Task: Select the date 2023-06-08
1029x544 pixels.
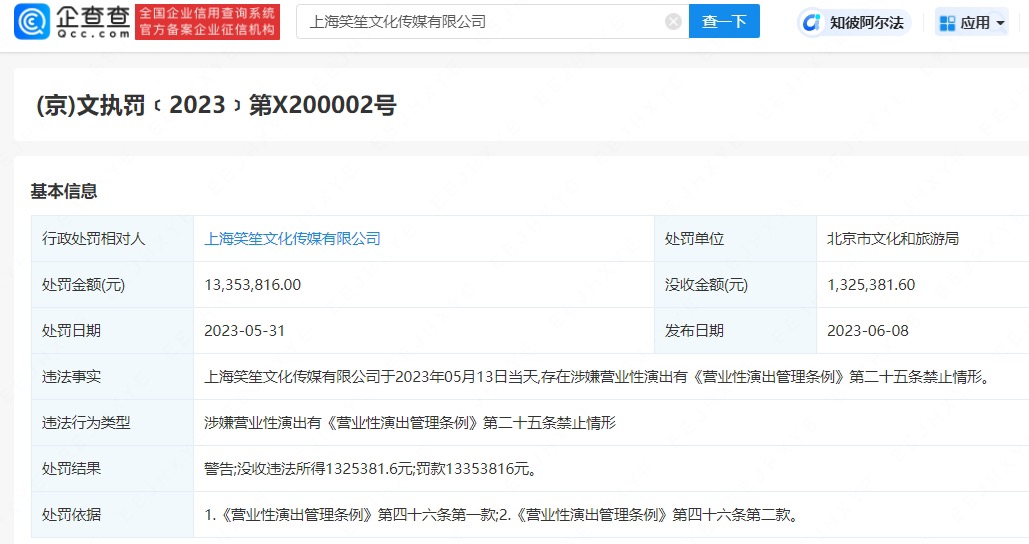Action: [x=868, y=330]
